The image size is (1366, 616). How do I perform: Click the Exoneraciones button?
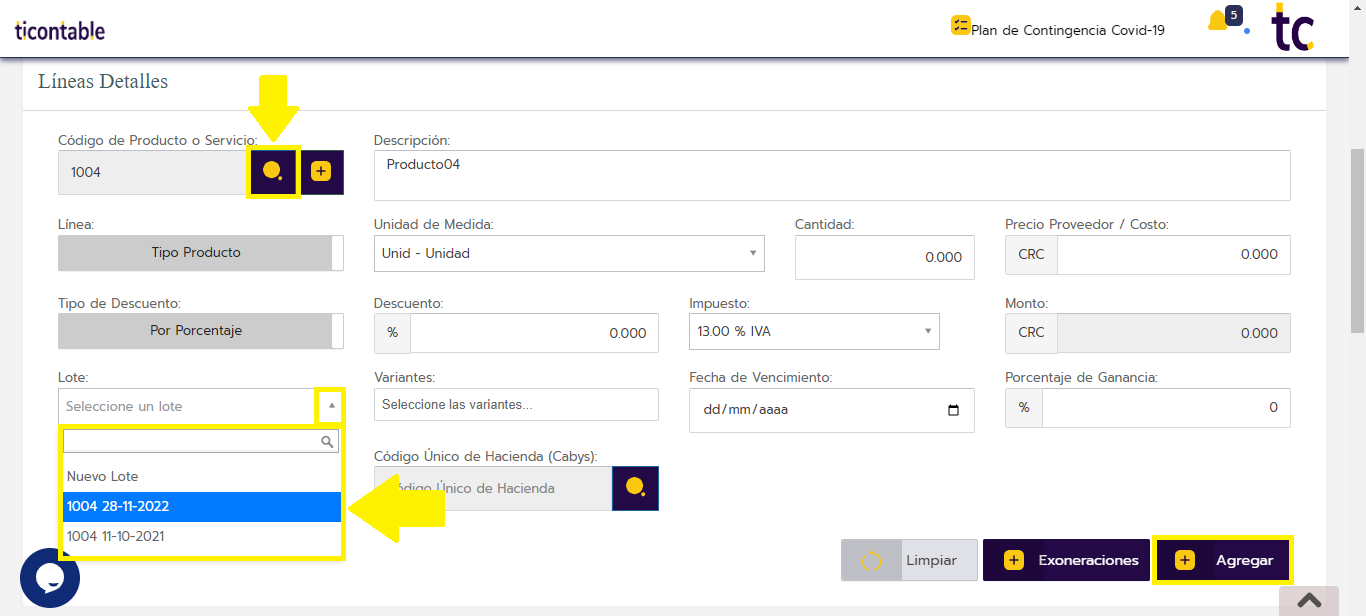1066,560
